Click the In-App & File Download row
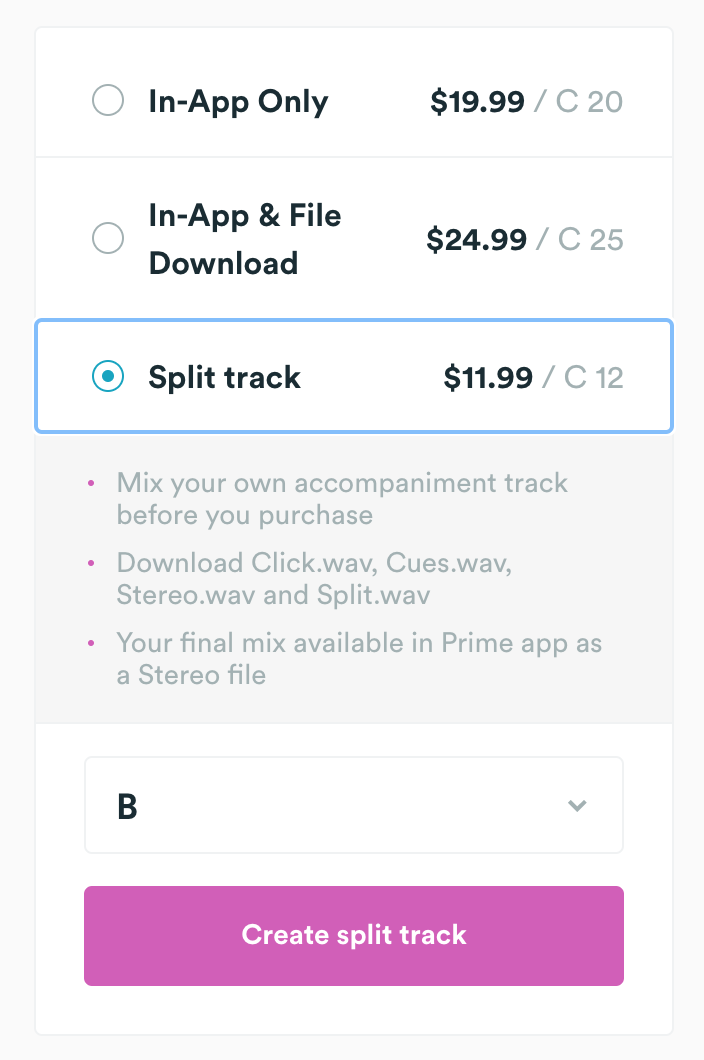 244,238
